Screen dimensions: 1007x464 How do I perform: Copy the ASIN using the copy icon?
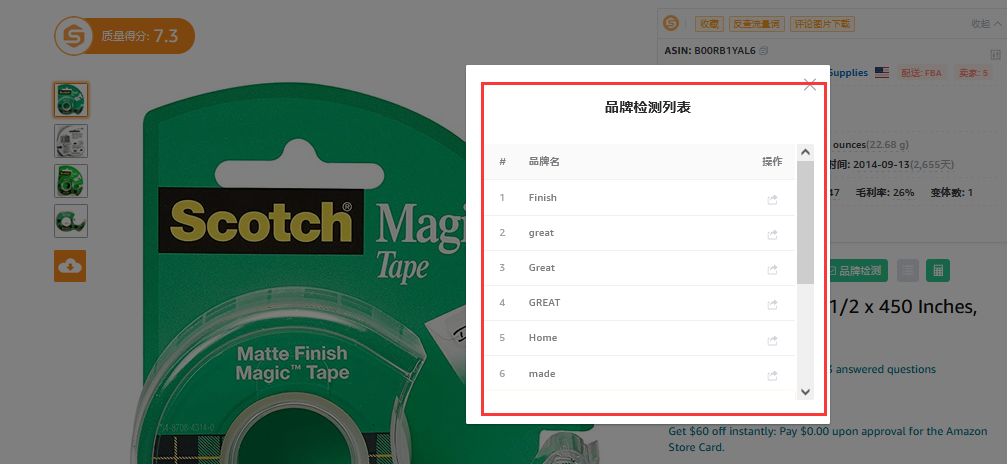click(x=764, y=50)
